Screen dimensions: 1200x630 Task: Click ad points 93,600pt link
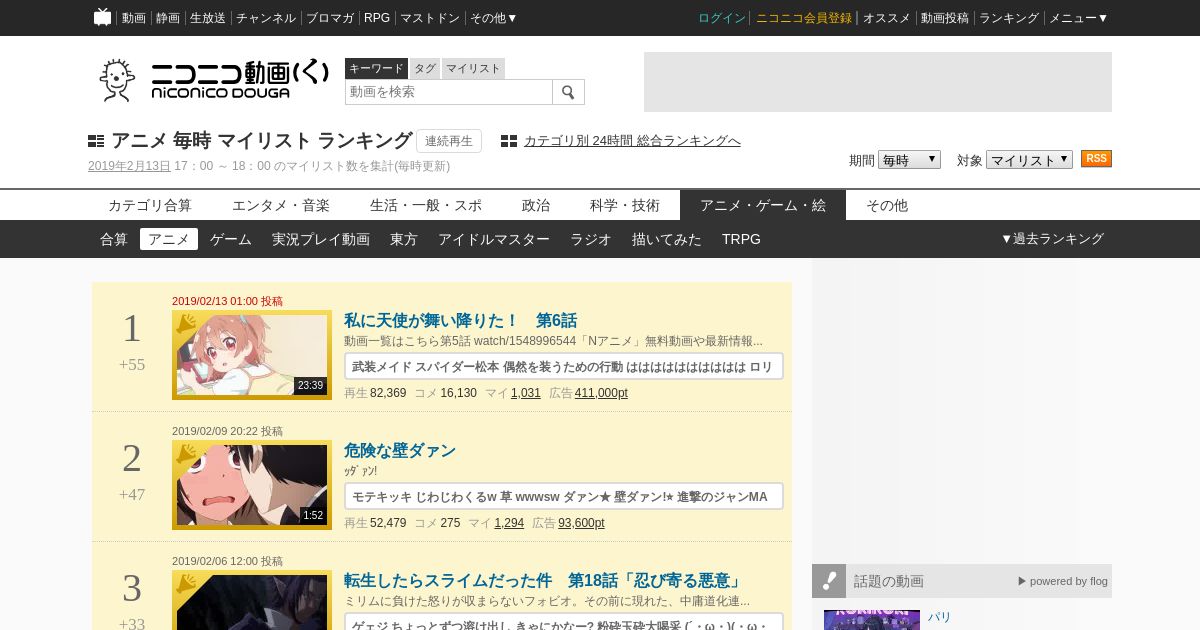(x=581, y=523)
